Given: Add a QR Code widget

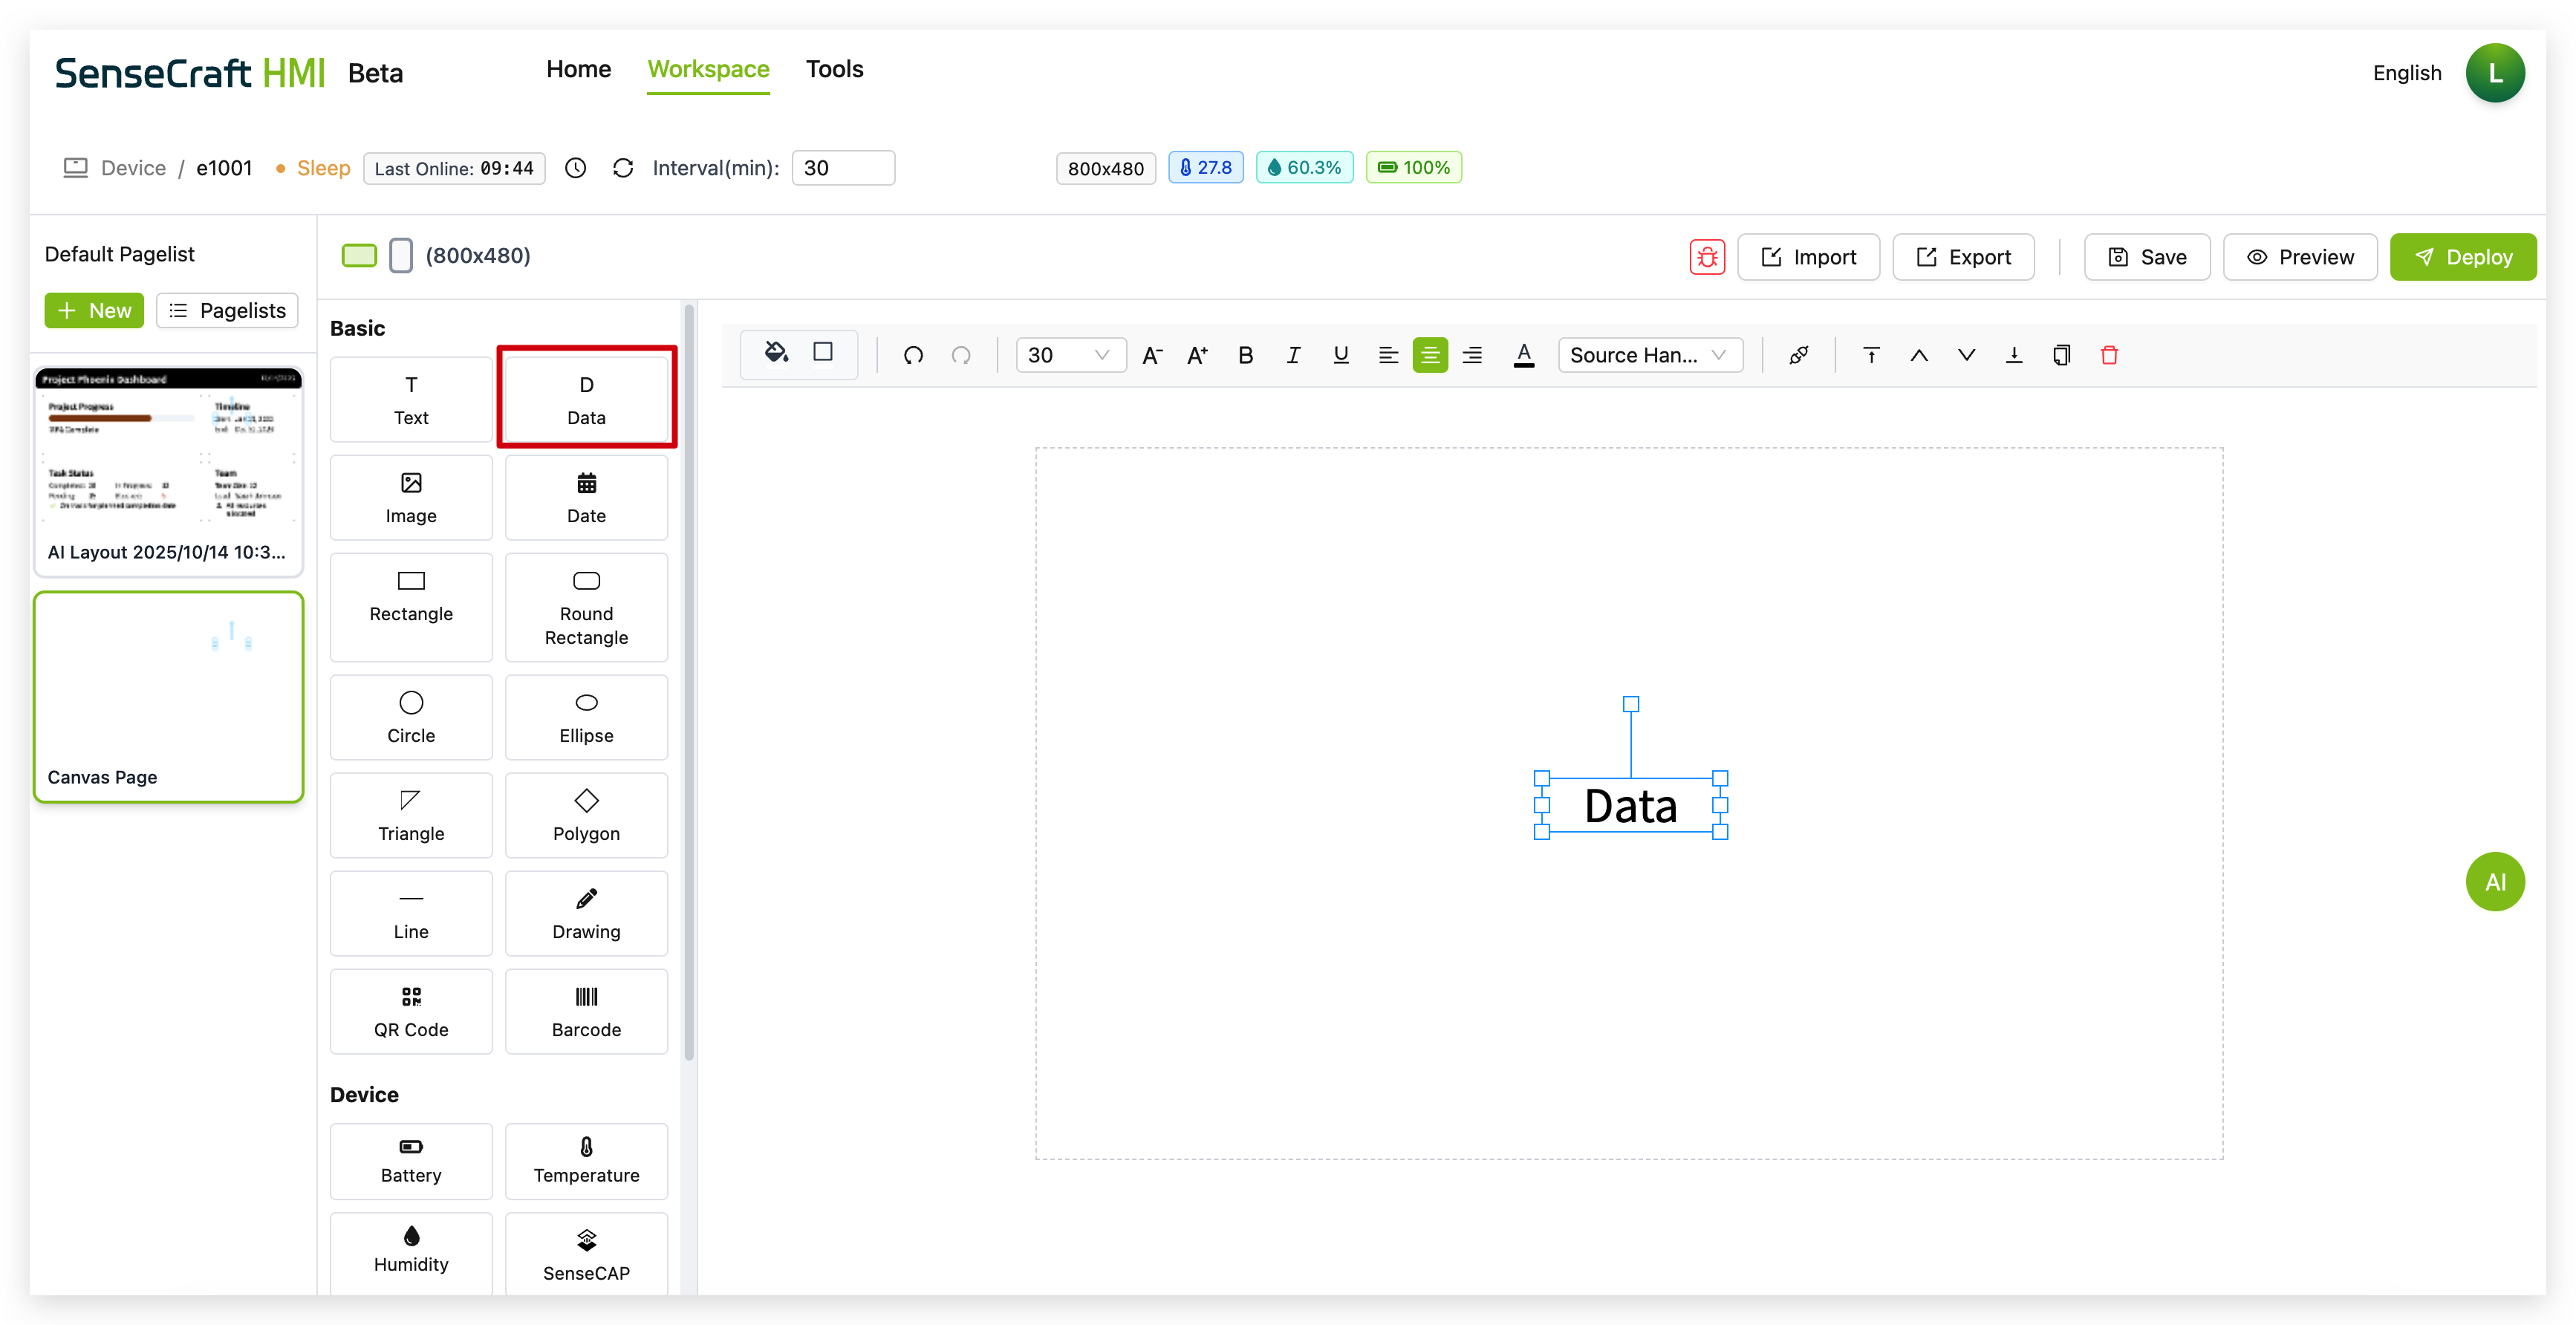Looking at the screenshot, I should 411,1011.
